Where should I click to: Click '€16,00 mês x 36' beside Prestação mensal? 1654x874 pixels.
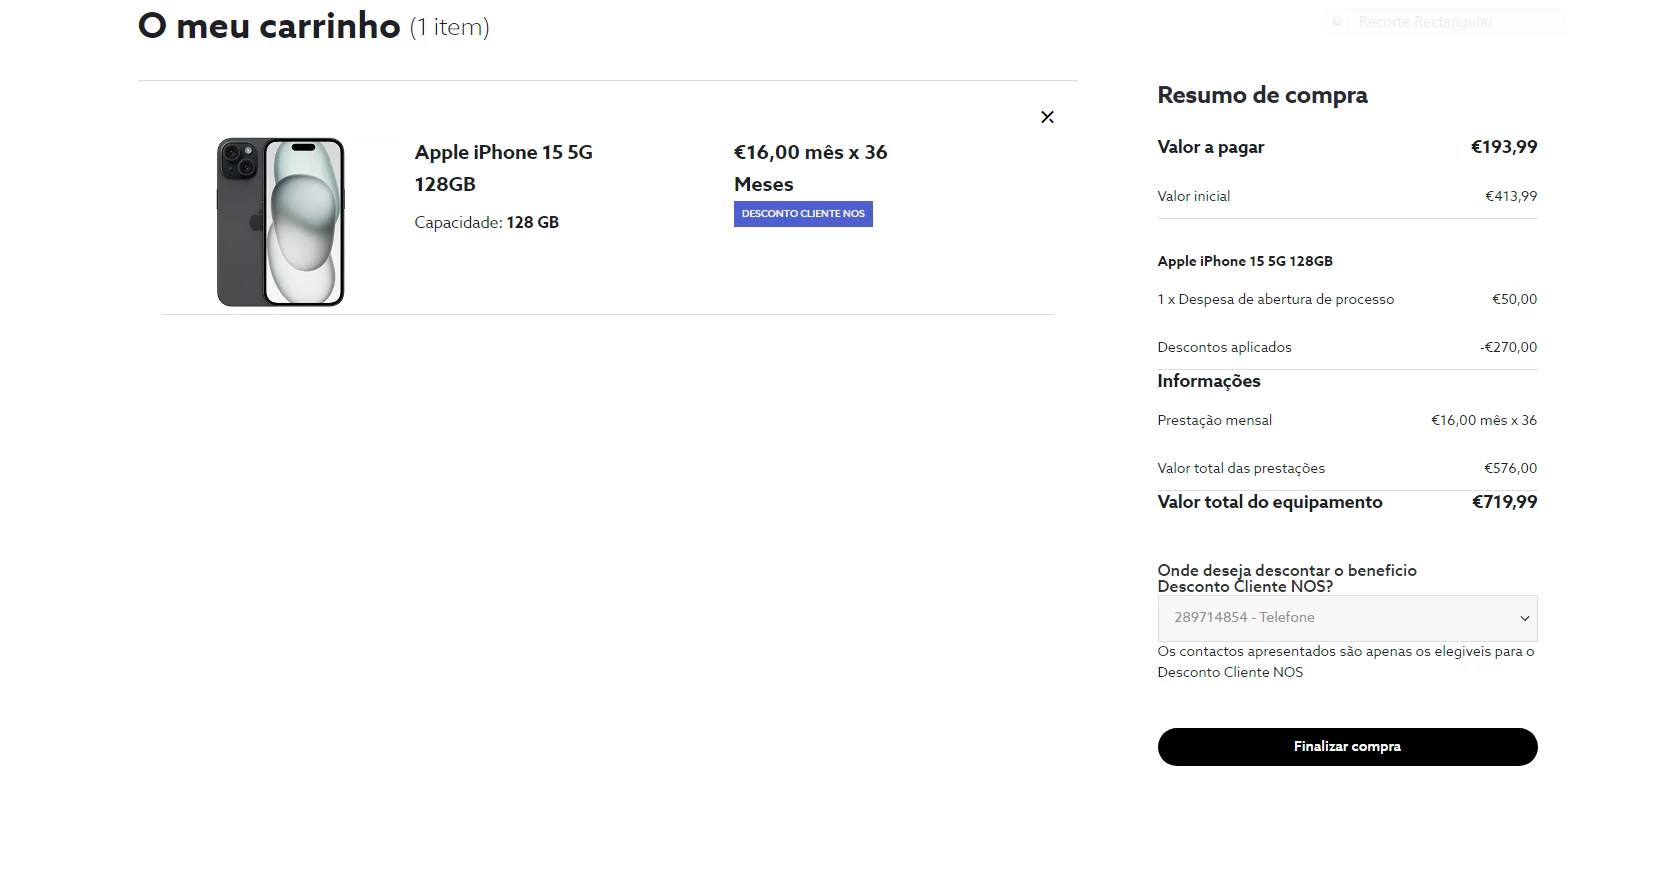tap(1484, 420)
